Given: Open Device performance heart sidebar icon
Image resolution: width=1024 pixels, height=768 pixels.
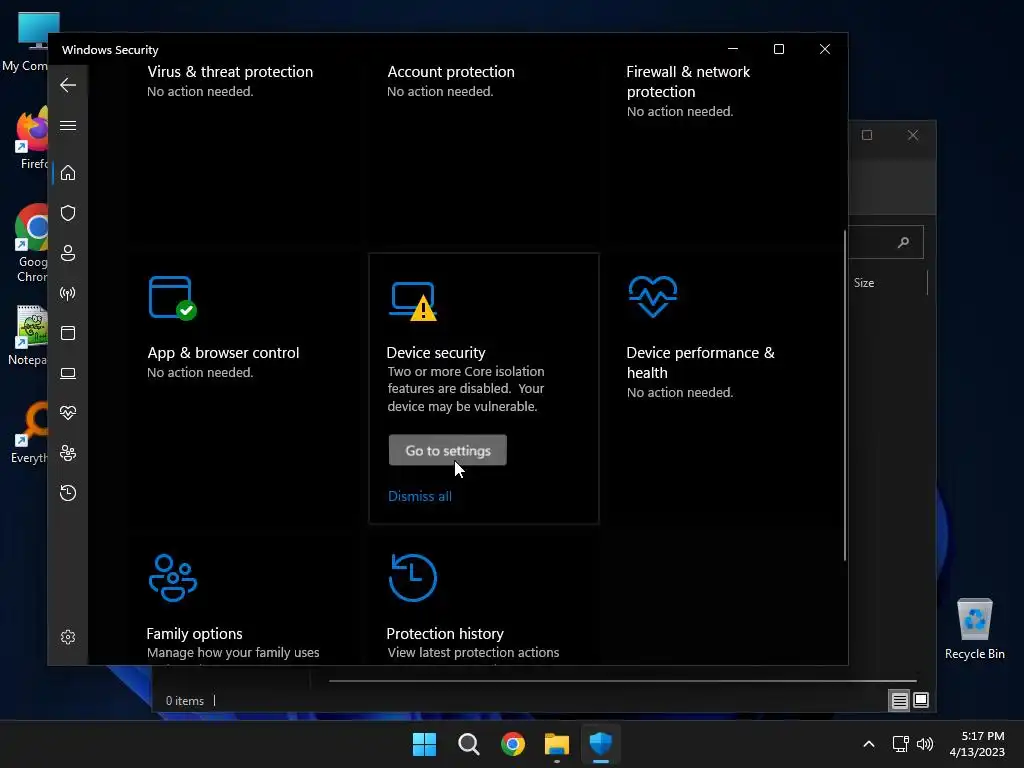Looking at the screenshot, I should point(68,413).
